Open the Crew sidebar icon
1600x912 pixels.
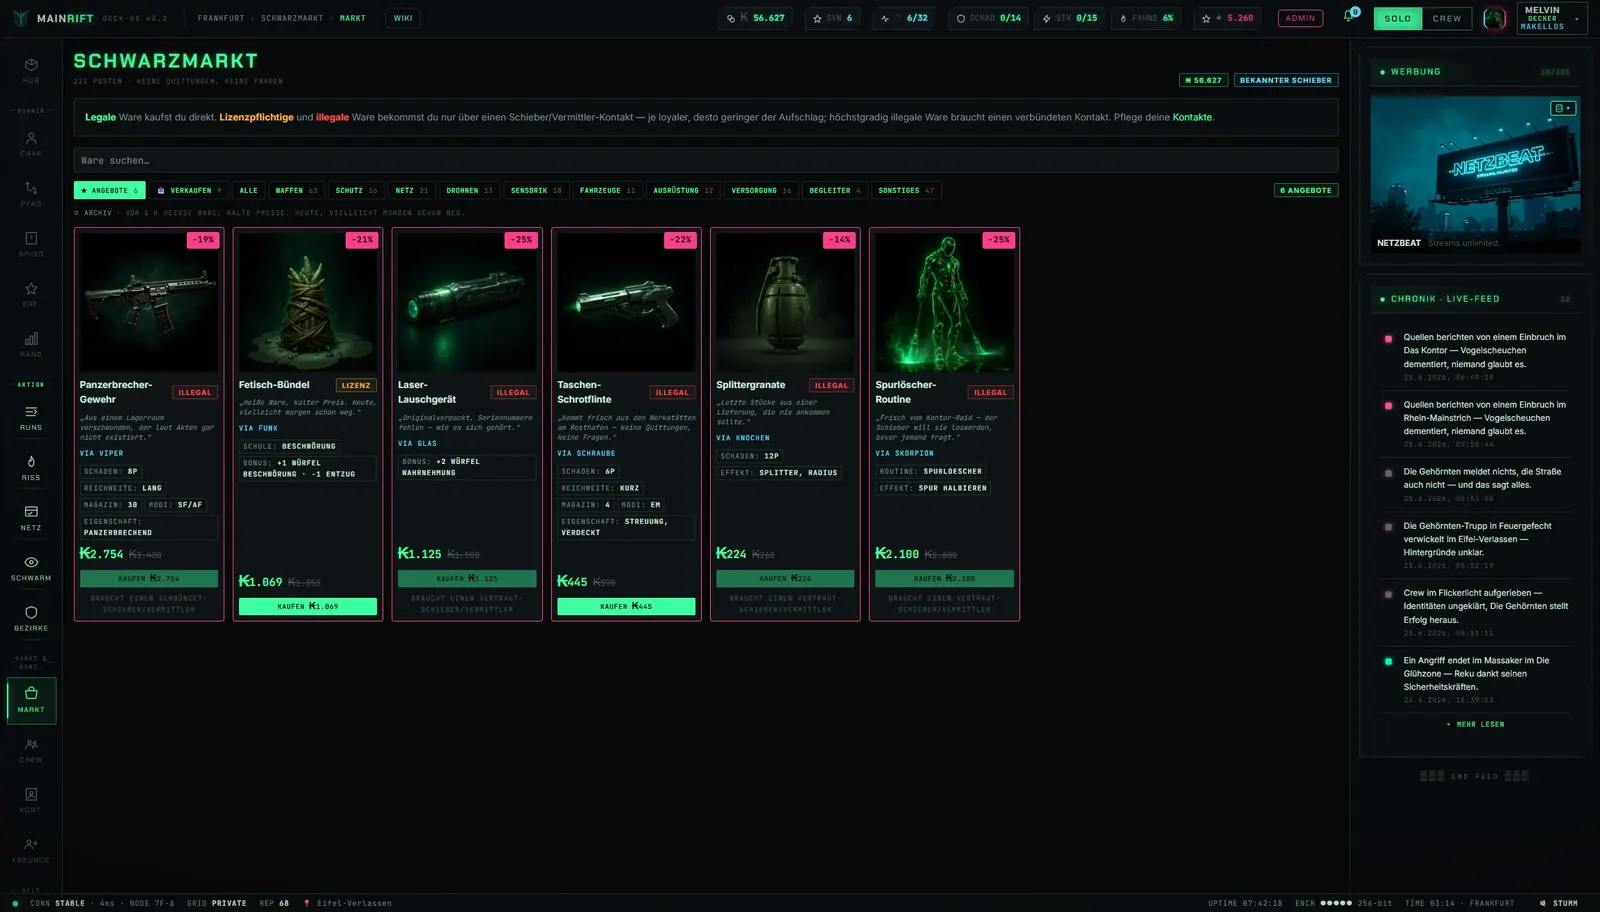tap(31, 750)
